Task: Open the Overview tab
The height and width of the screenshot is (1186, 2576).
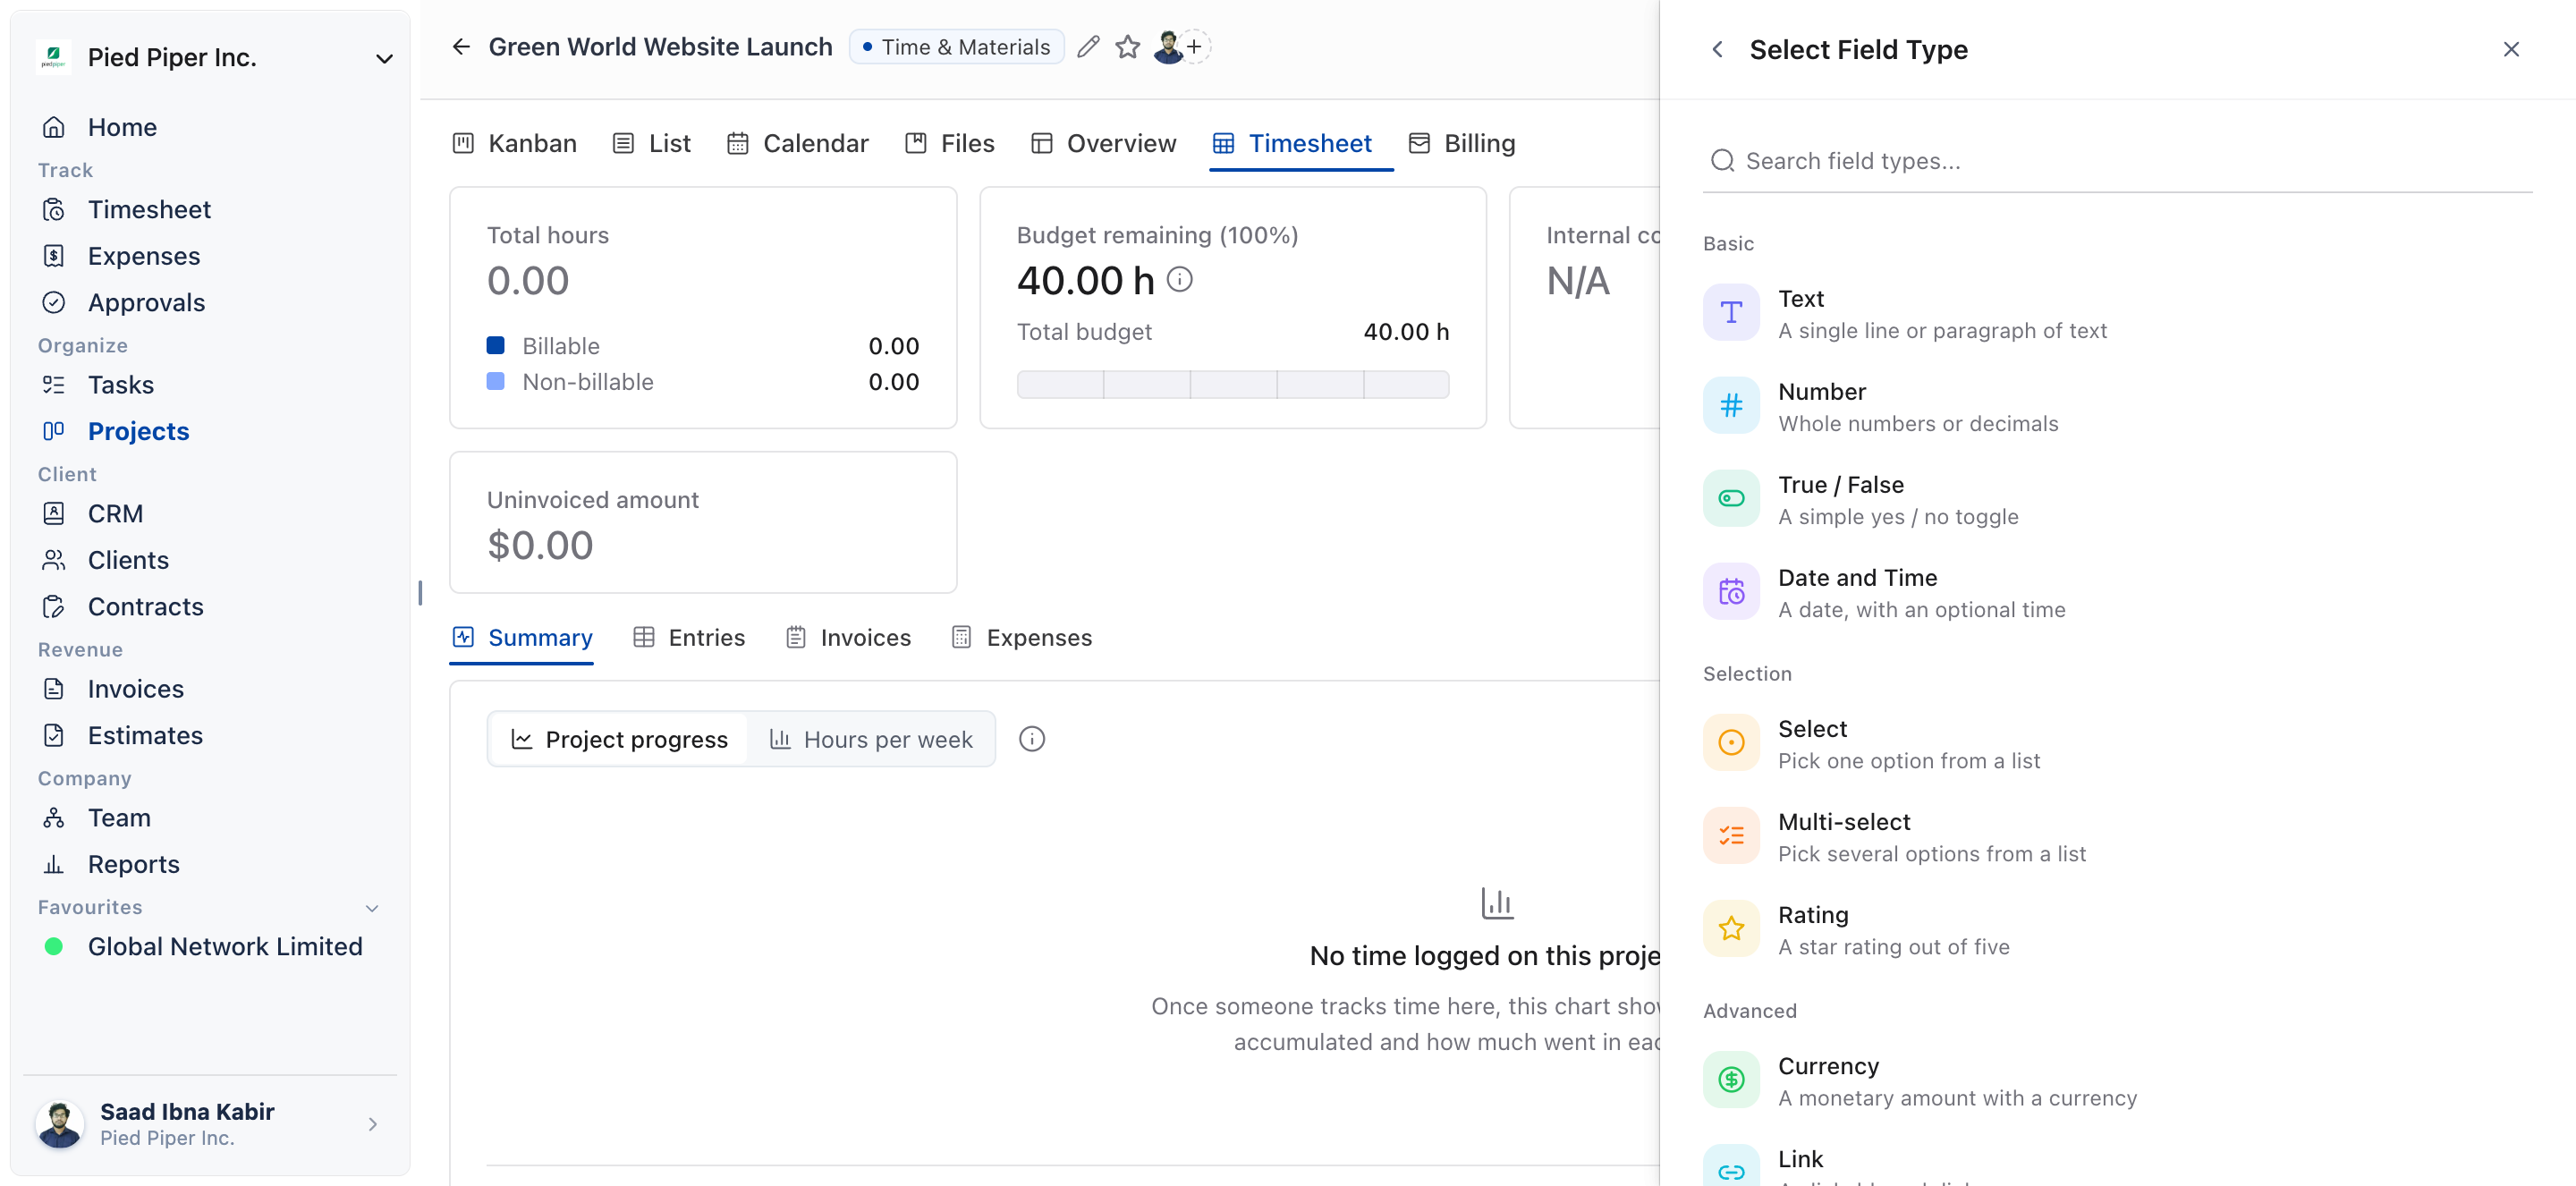Action: [1103, 143]
